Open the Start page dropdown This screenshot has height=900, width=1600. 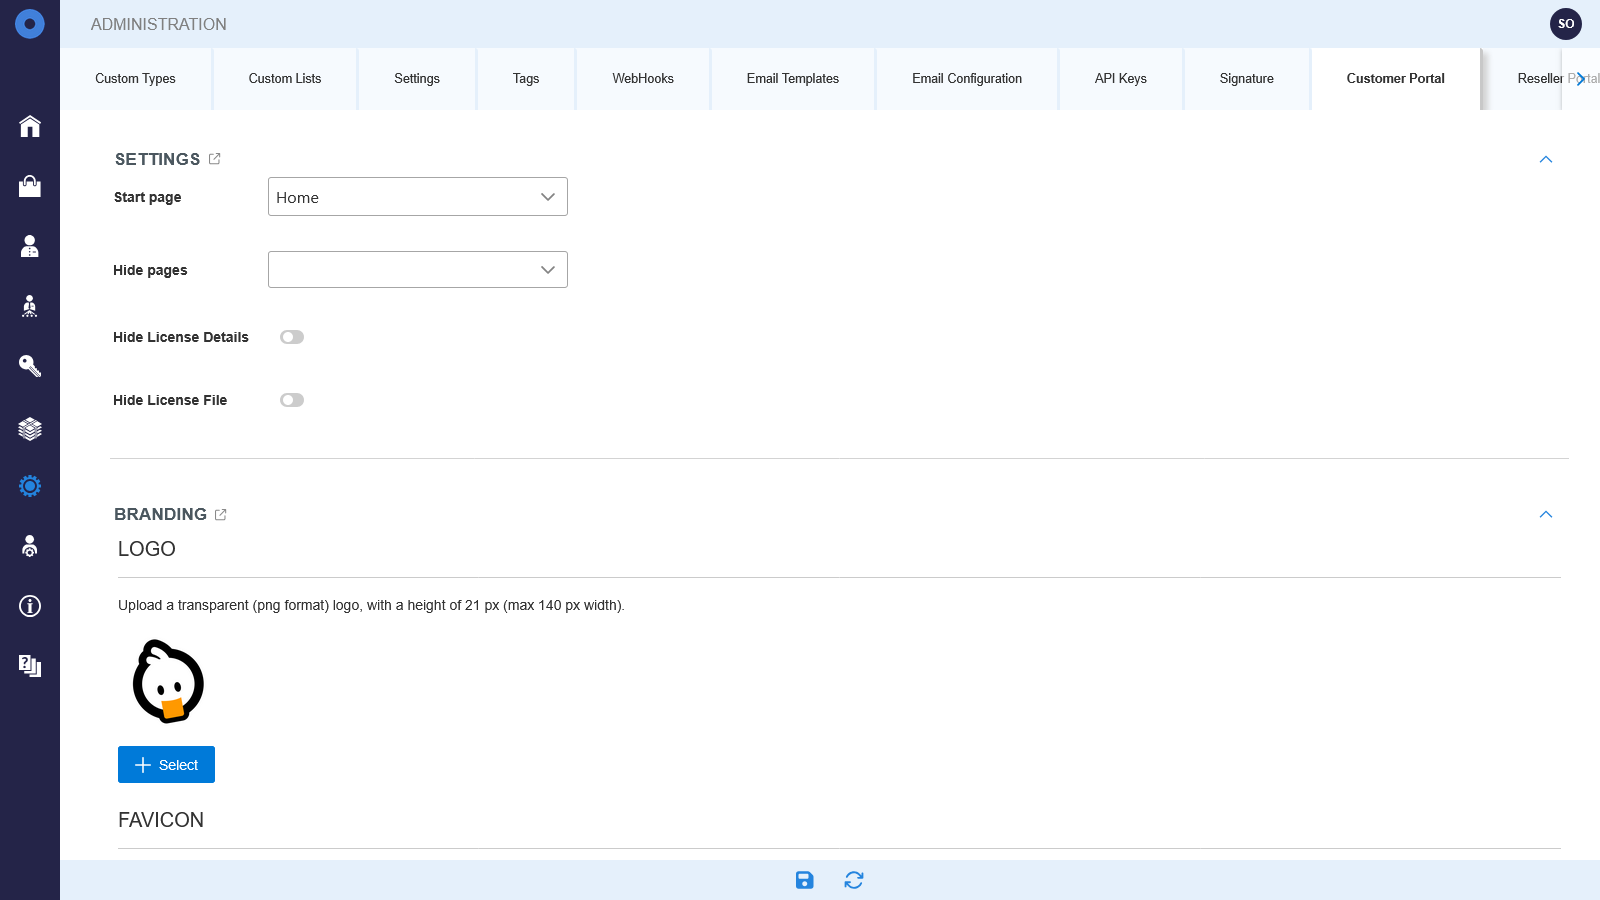(x=417, y=196)
